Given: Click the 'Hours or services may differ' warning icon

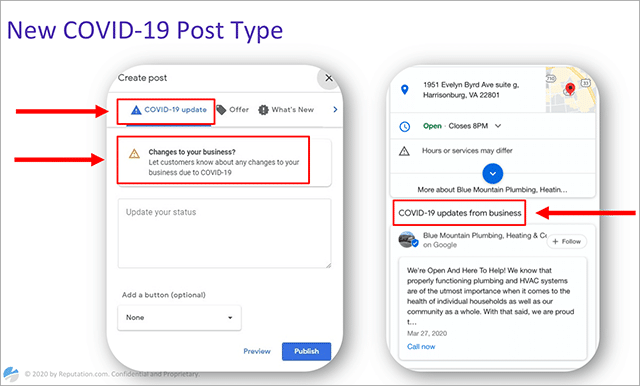Looking at the screenshot, I should pyautogui.click(x=404, y=151).
